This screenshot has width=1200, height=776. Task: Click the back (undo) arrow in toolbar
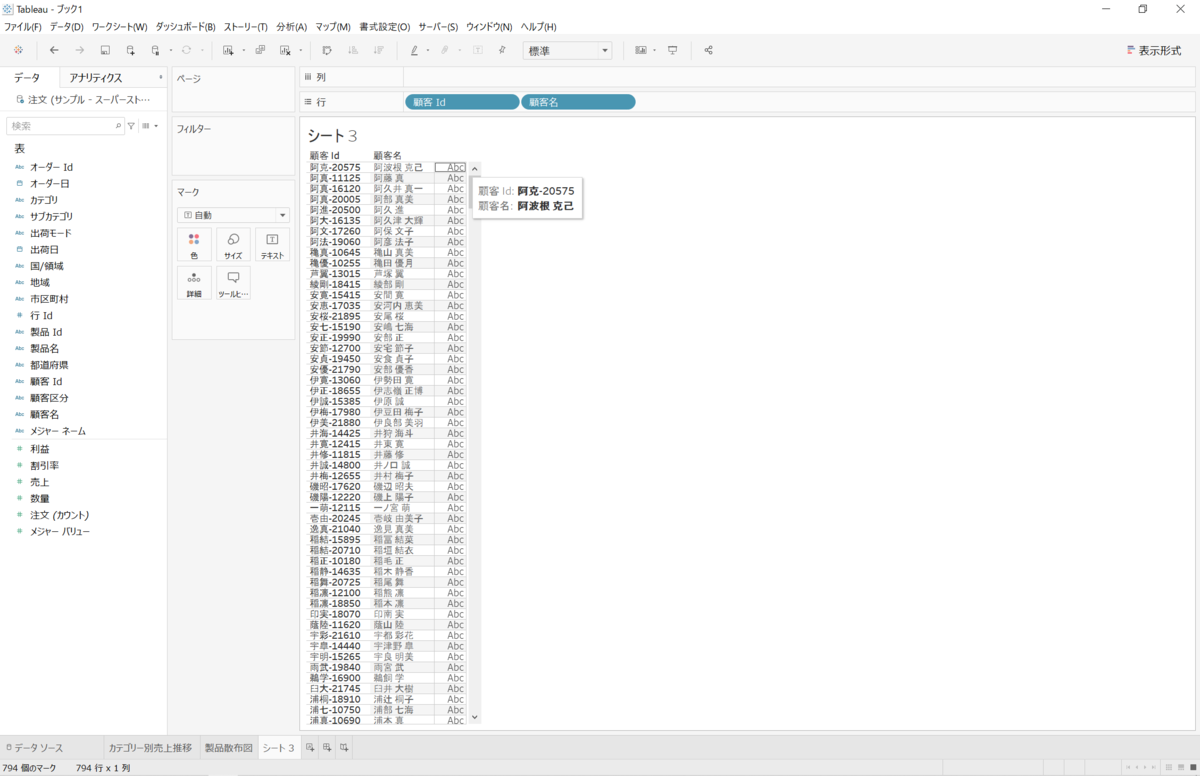54,50
